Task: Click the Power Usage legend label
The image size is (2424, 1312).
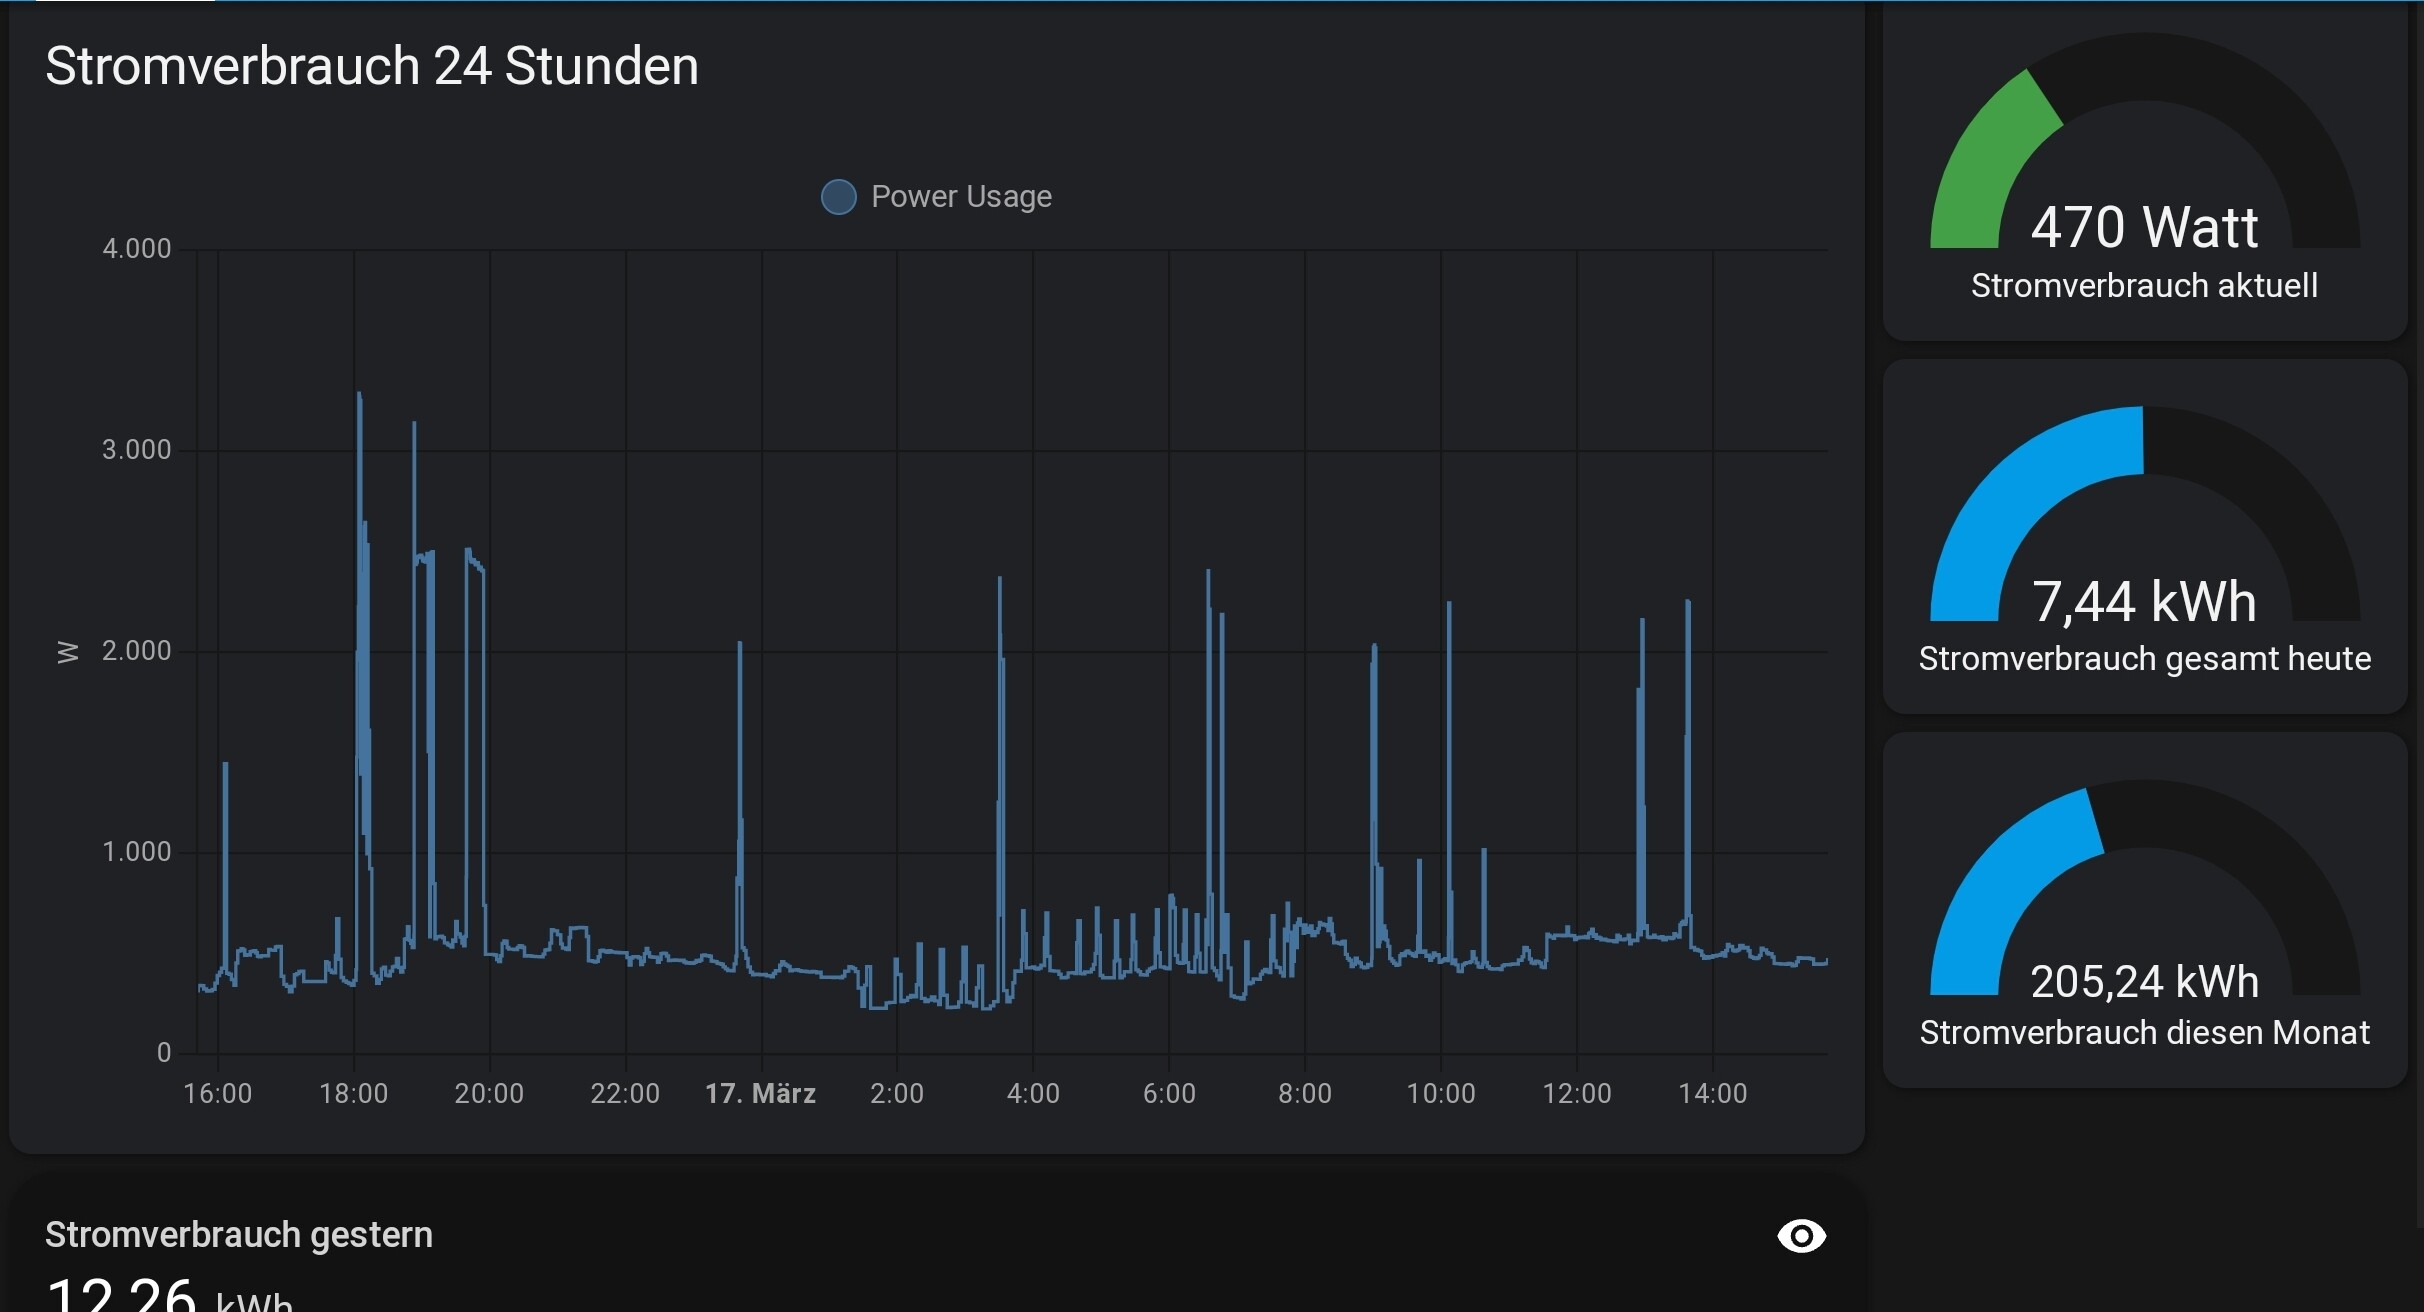Action: pyautogui.click(x=960, y=197)
